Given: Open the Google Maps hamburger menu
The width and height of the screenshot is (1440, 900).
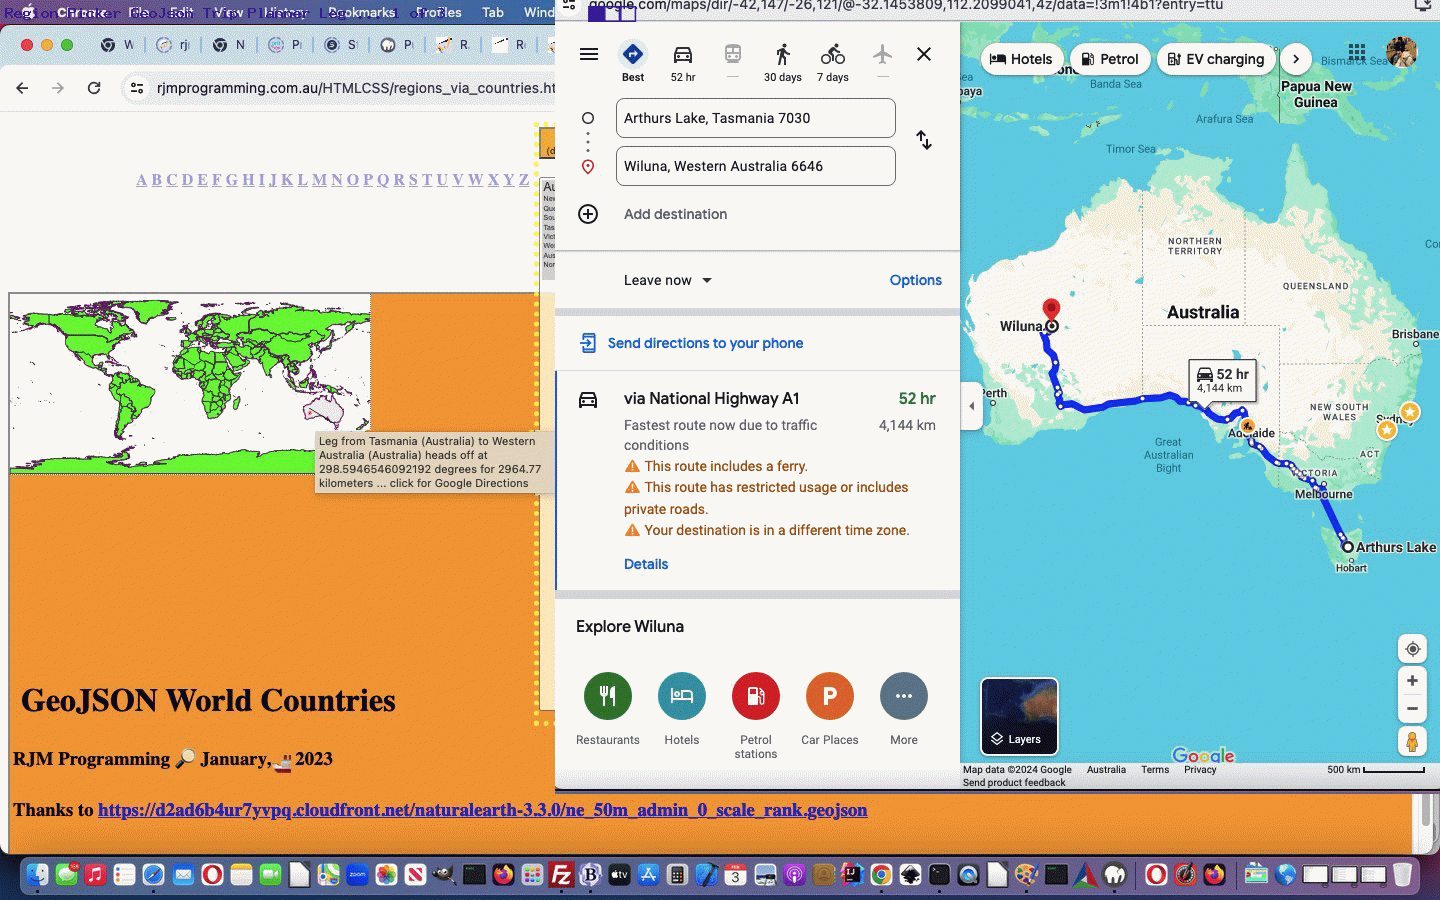Looking at the screenshot, I should [x=589, y=54].
